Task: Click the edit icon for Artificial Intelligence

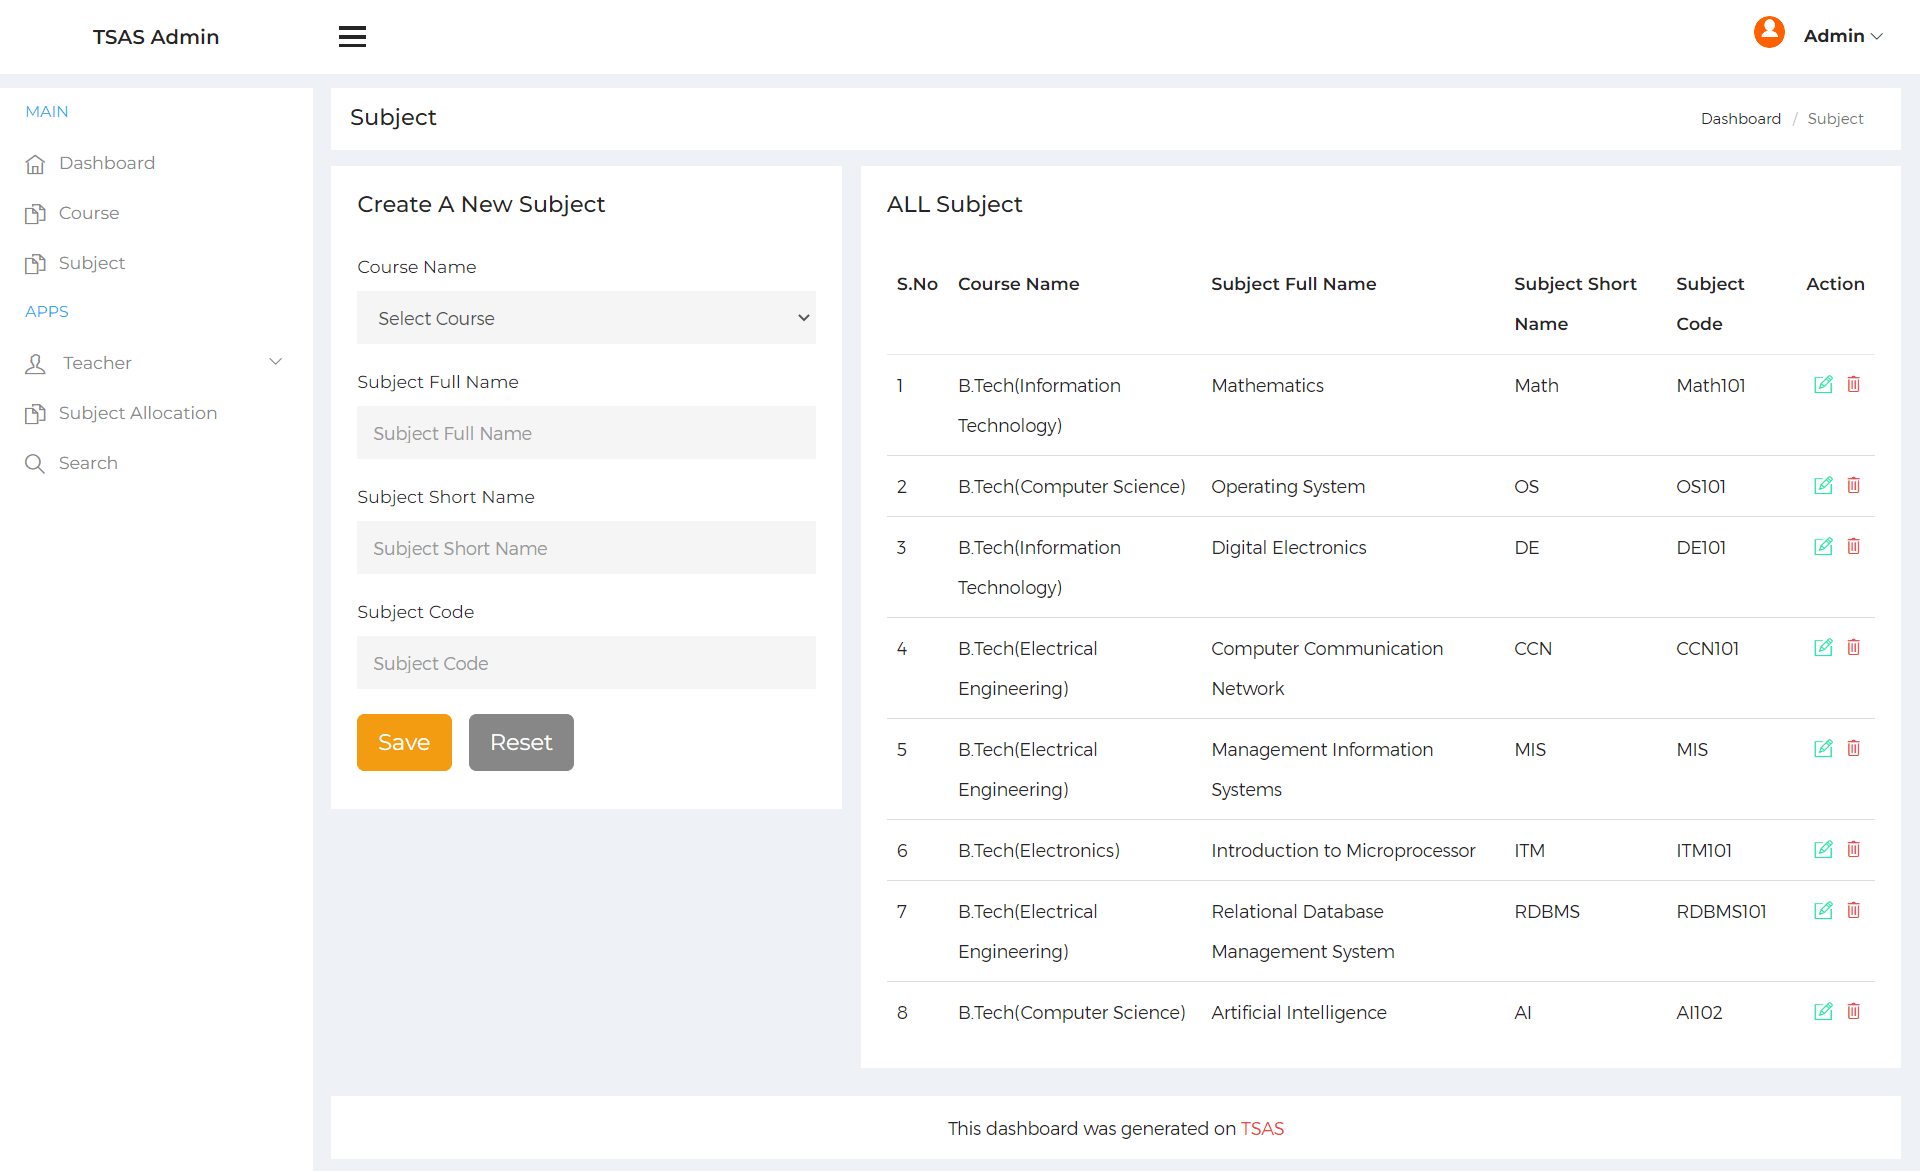Action: pos(1824,1011)
